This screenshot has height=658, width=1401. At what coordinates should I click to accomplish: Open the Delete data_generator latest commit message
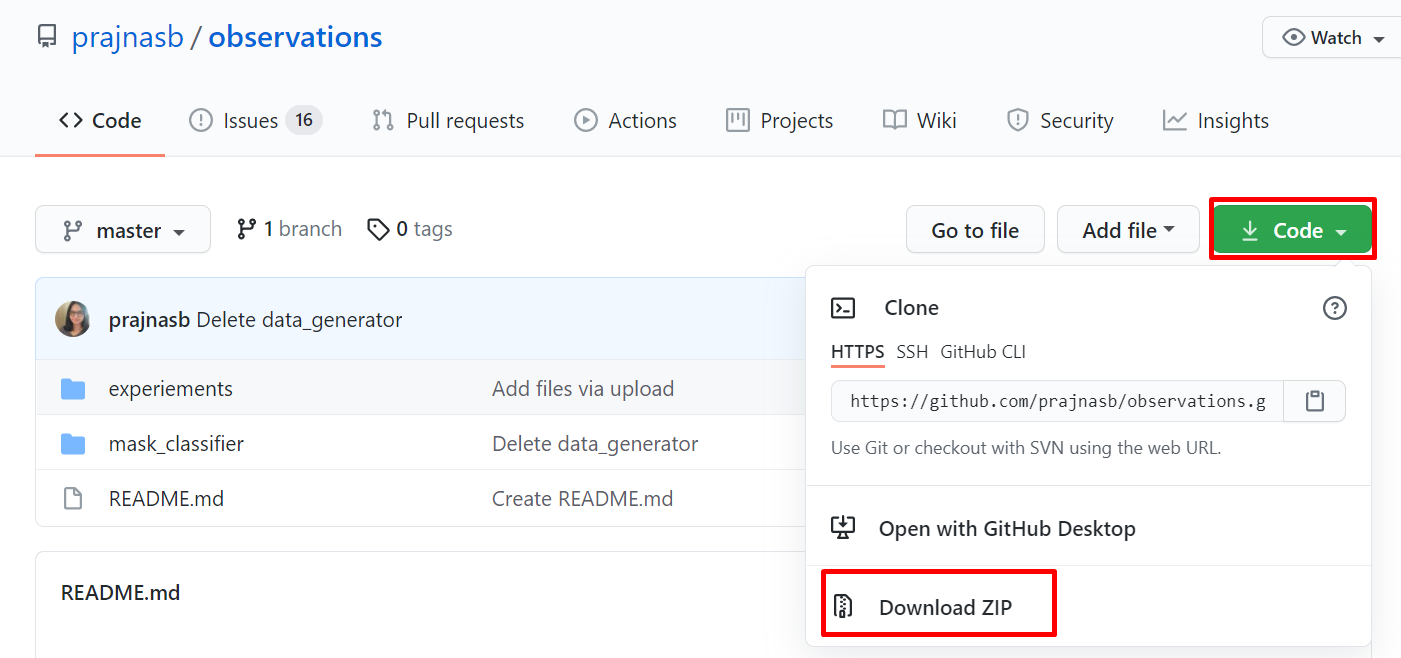tap(299, 320)
